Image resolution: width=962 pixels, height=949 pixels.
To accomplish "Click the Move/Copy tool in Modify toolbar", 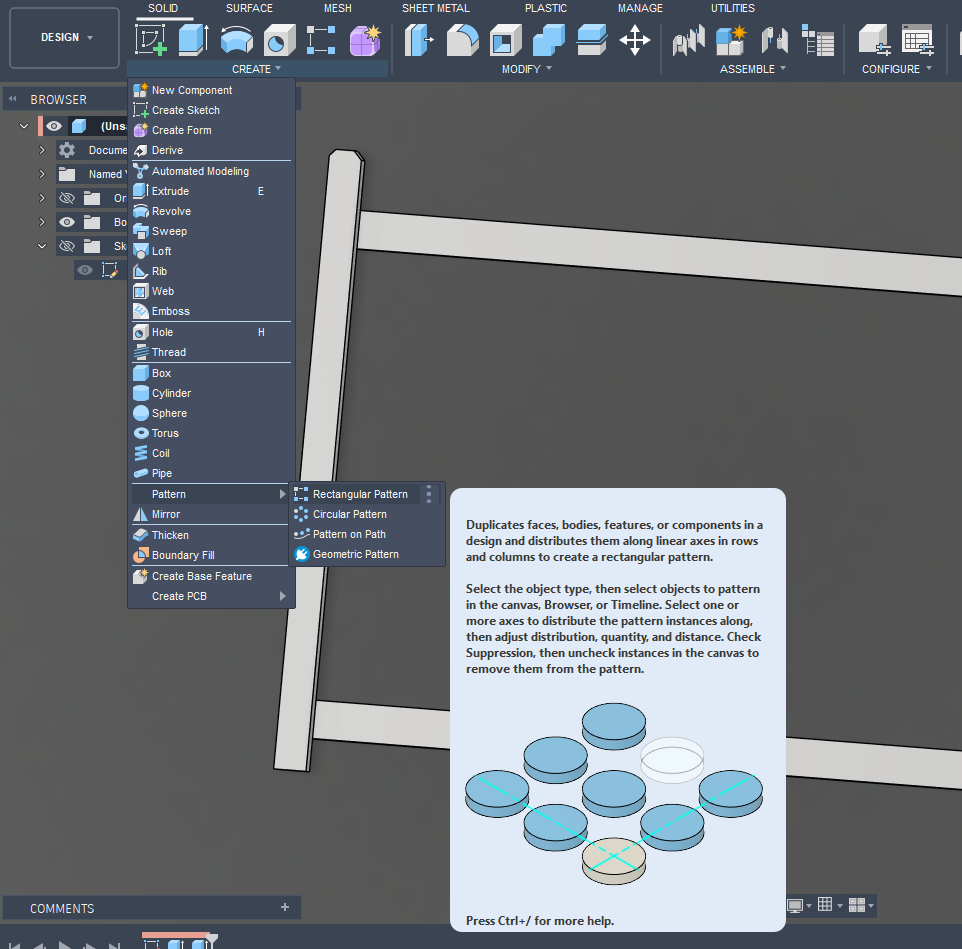I will pos(634,40).
